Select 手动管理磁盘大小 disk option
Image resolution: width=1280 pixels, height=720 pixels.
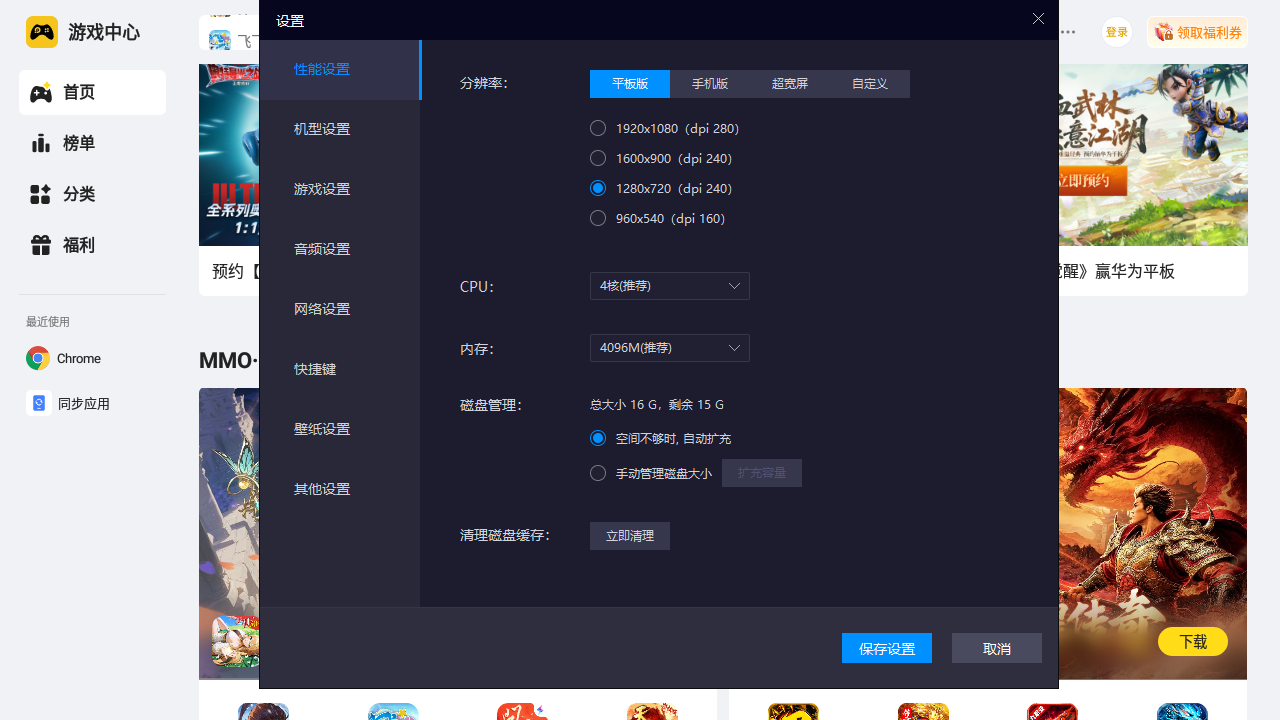click(651, 473)
